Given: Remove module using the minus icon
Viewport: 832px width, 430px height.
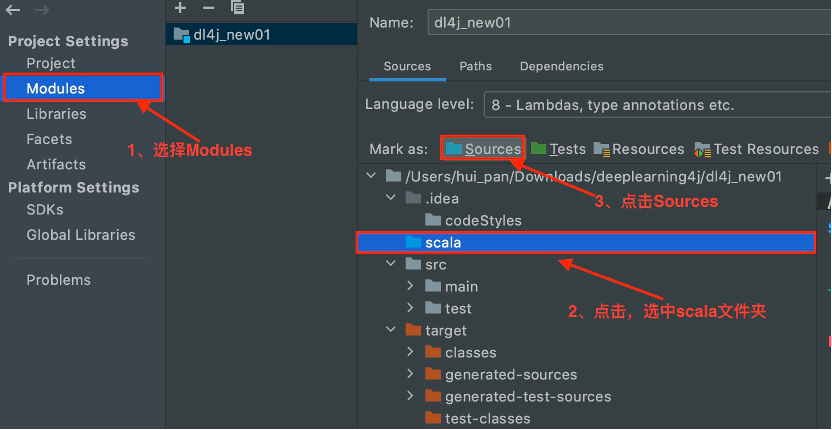Looking at the screenshot, I should click(x=208, y=8).
